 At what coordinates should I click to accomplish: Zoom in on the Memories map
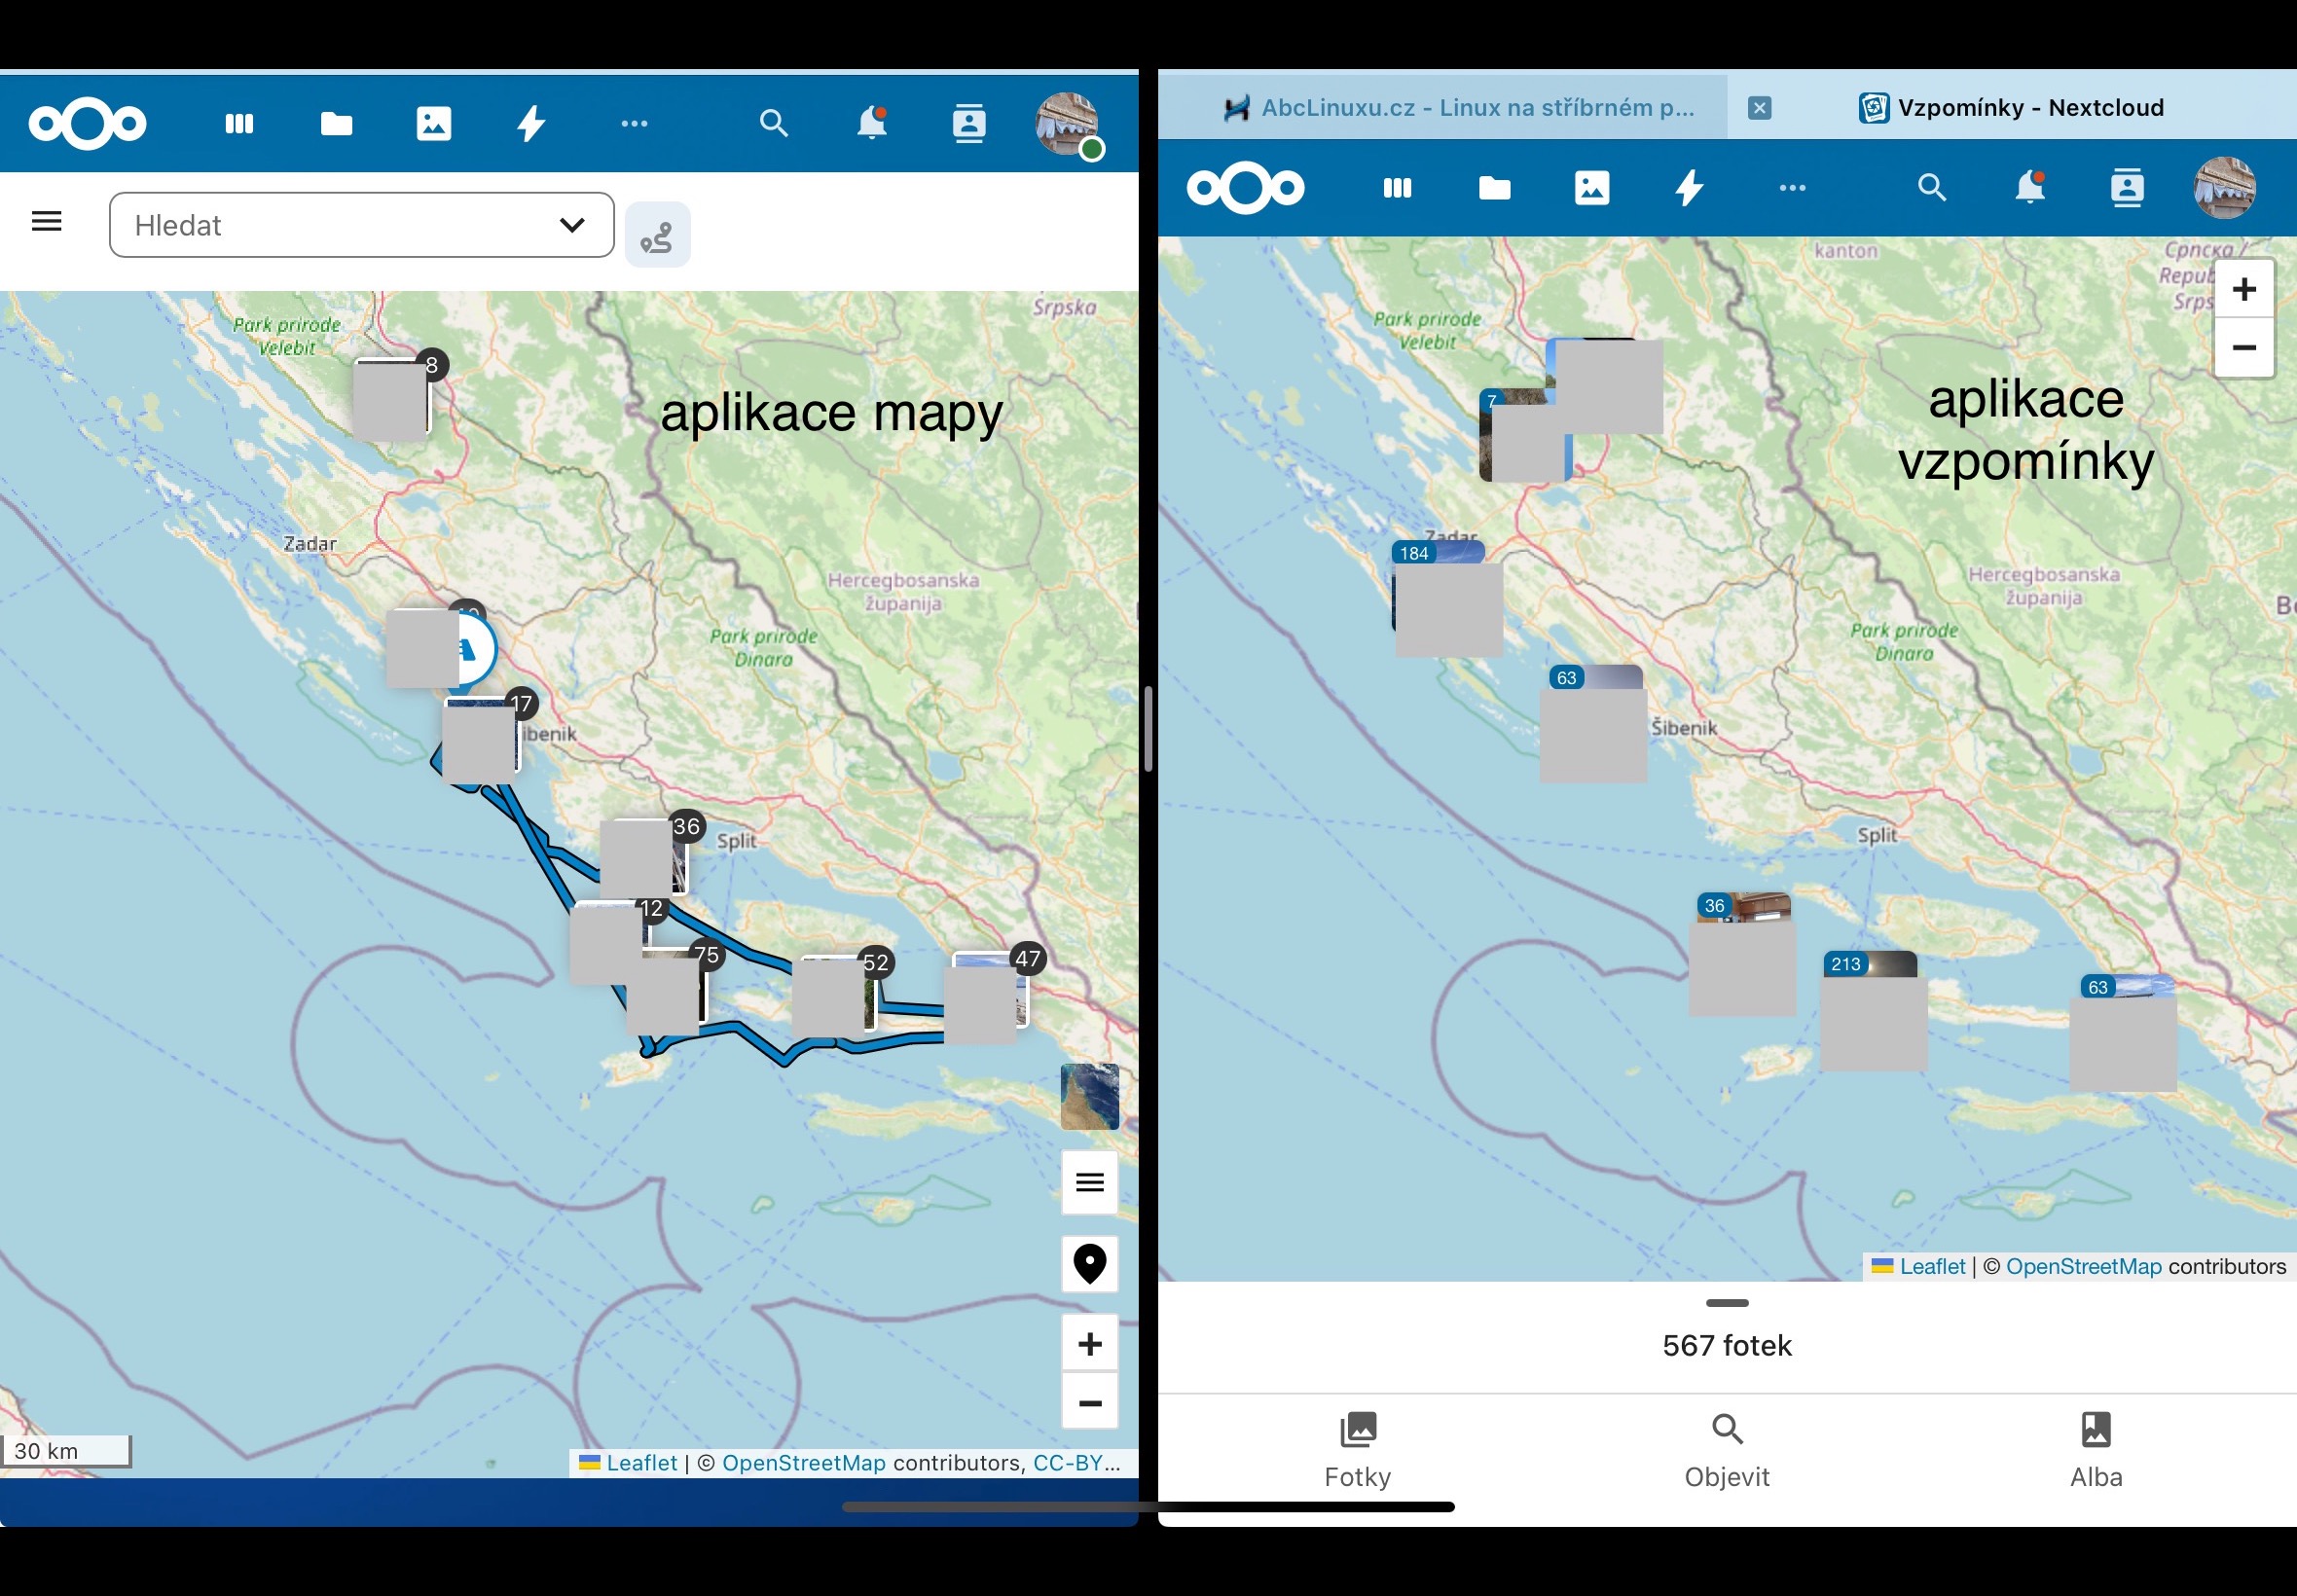click(x=2244, y=290)
